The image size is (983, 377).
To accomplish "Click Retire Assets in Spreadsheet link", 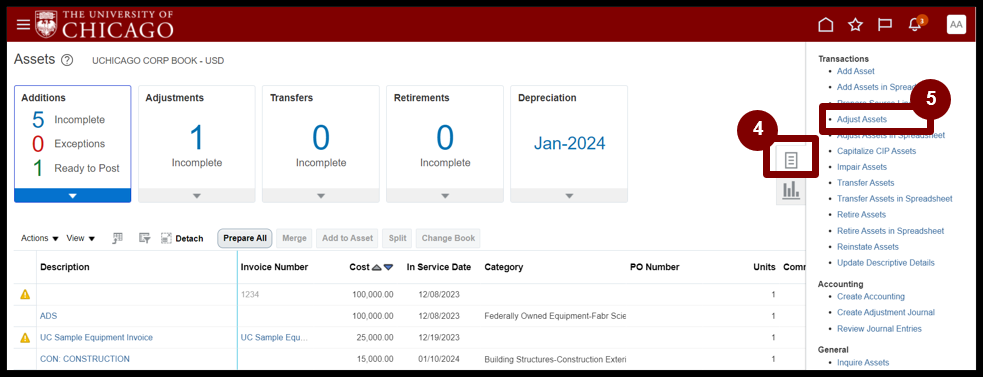I will pos(890,231).
